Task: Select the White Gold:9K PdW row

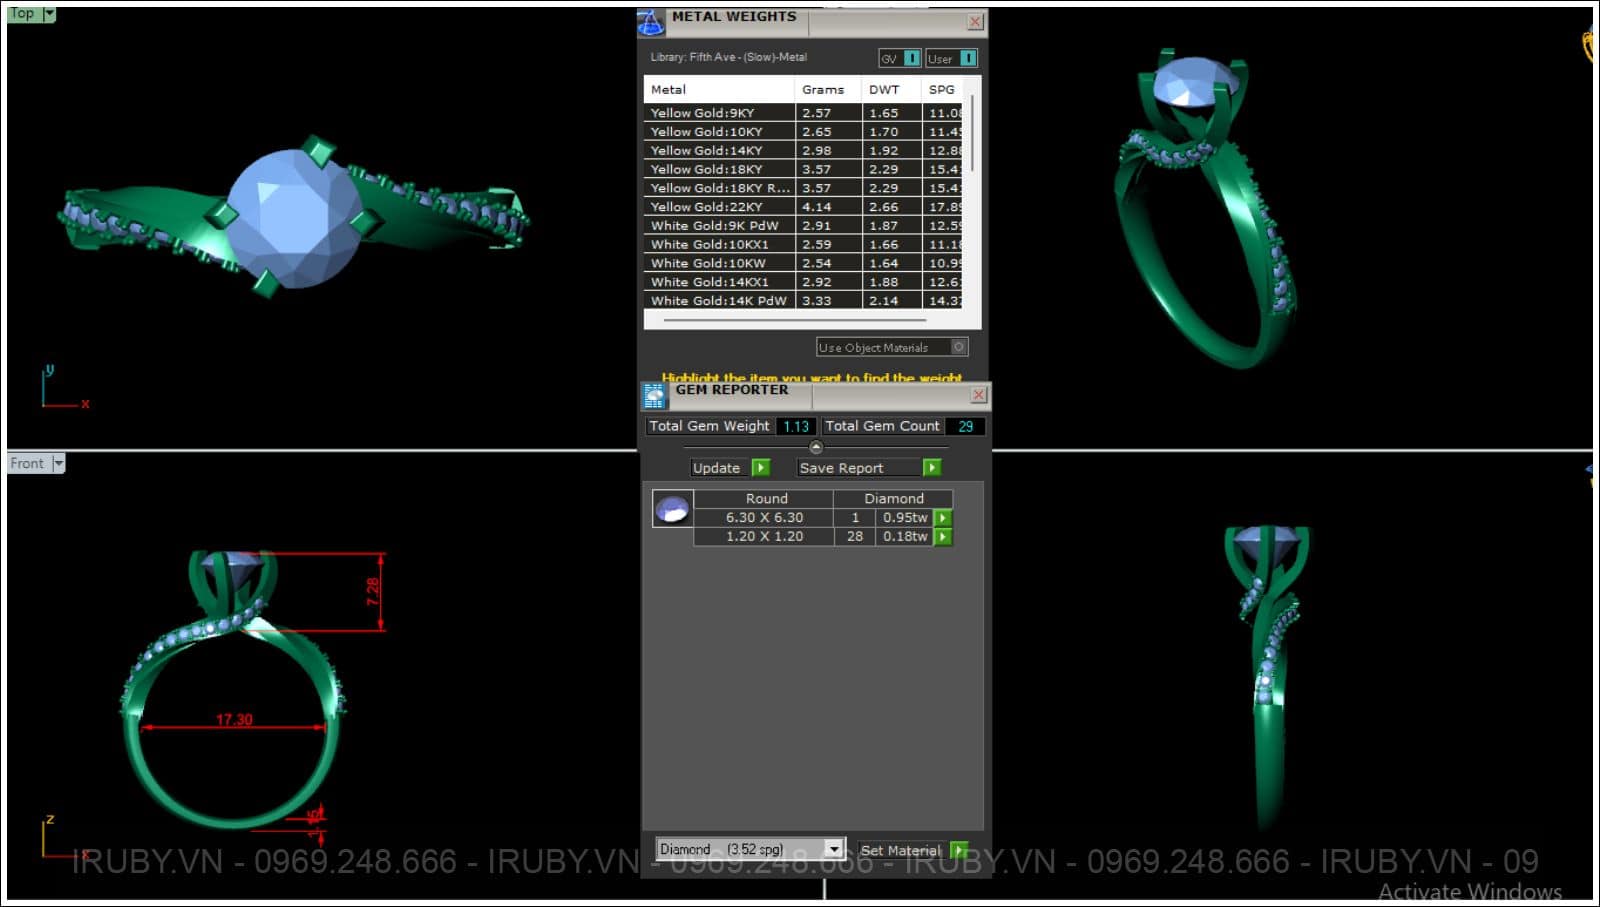Action: pos(804,226)
